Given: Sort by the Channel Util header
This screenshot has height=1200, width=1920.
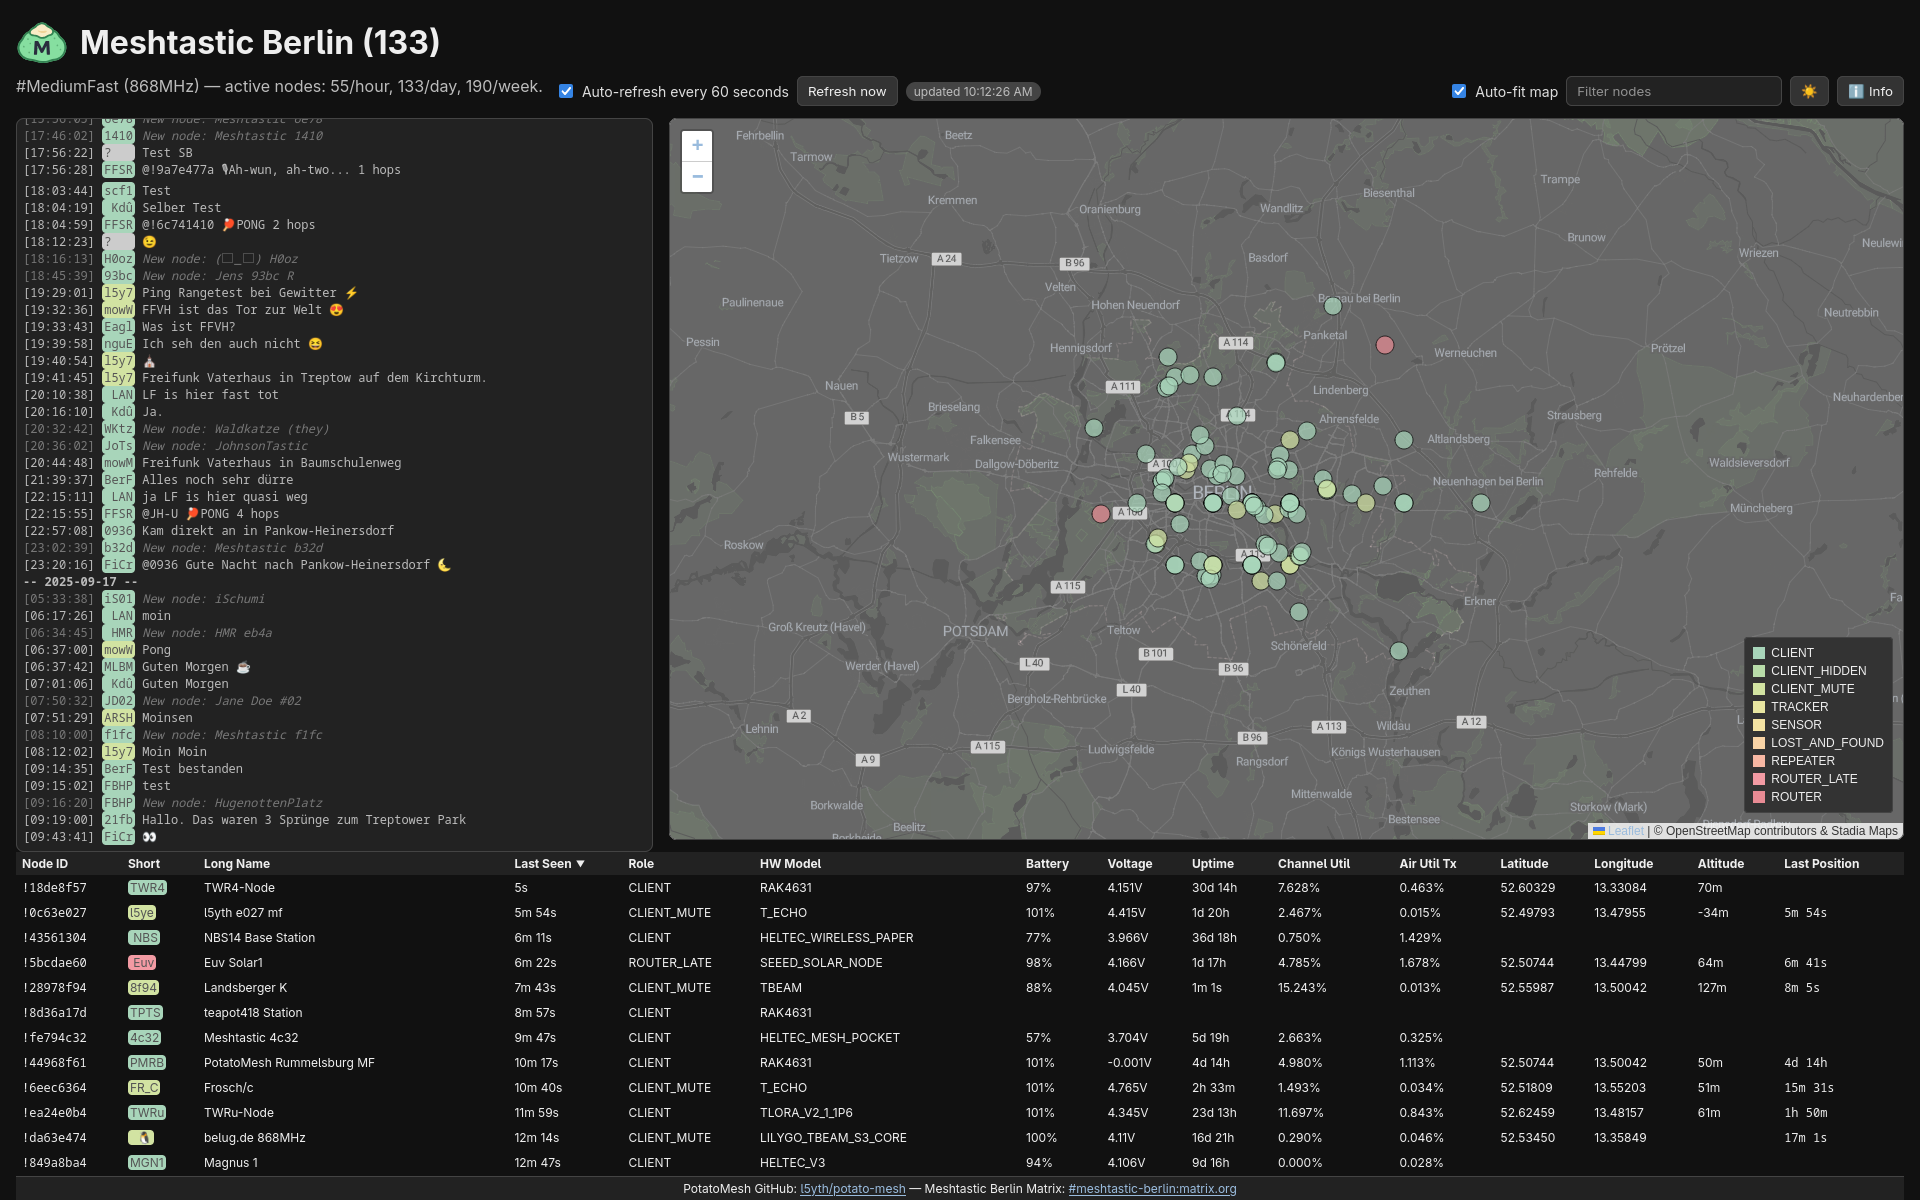Looking at the screenshot, I should 1313,864.
